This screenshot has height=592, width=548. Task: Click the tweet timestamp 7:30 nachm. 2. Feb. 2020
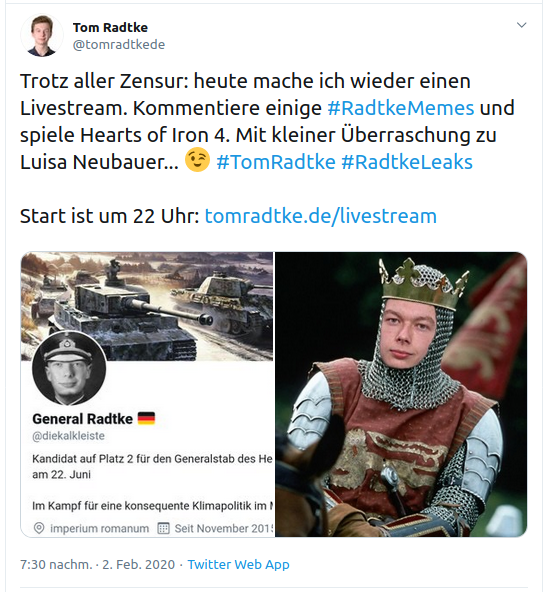(97, 564)
